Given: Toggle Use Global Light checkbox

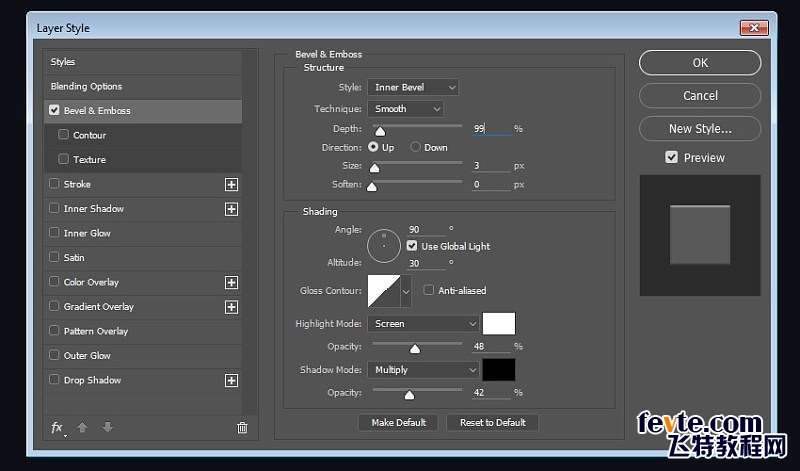Looking at the screenshot, I should click(x=412, y=246).
